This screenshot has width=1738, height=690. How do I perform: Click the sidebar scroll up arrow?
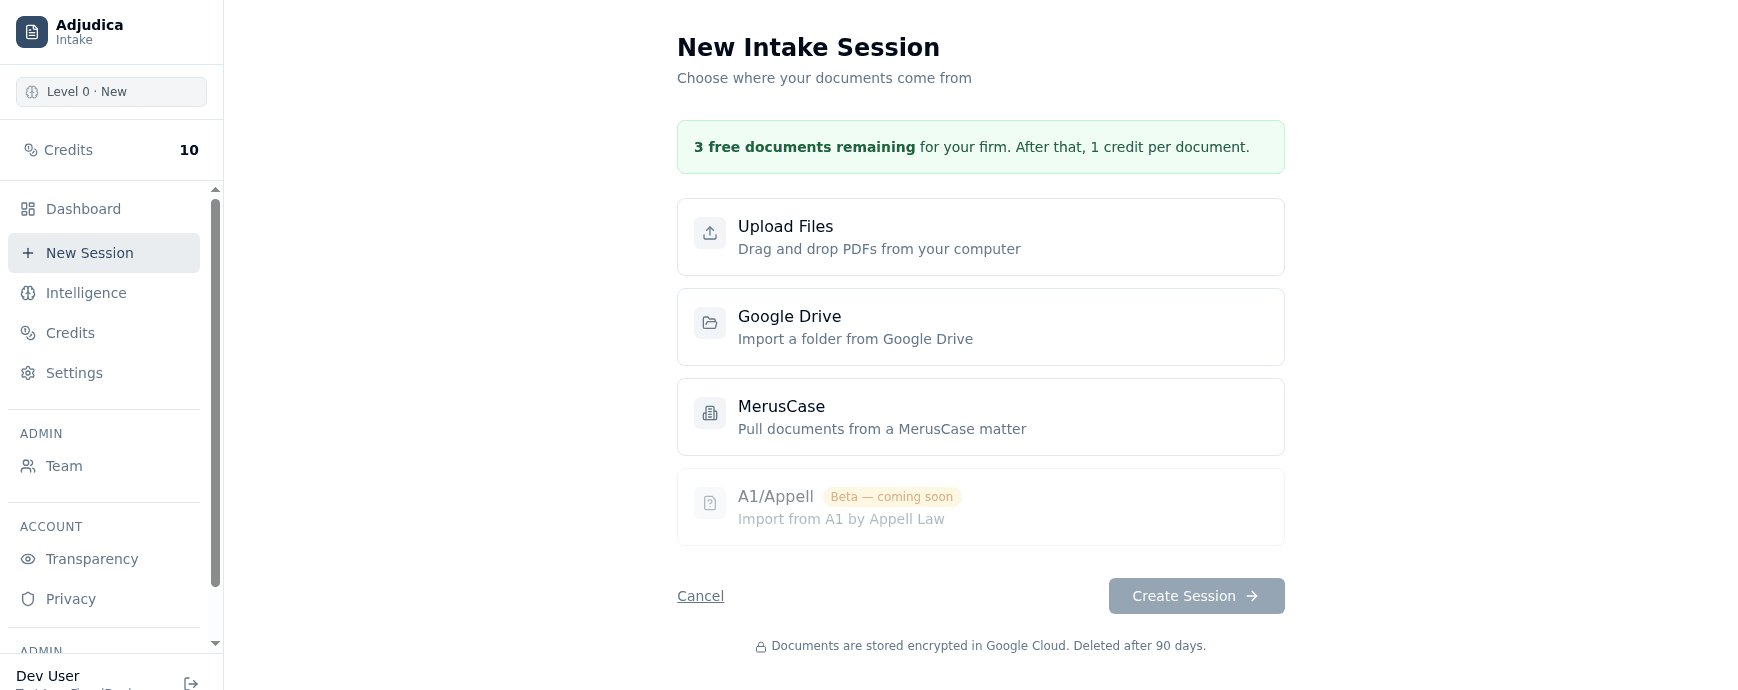(x=215, y=190)
